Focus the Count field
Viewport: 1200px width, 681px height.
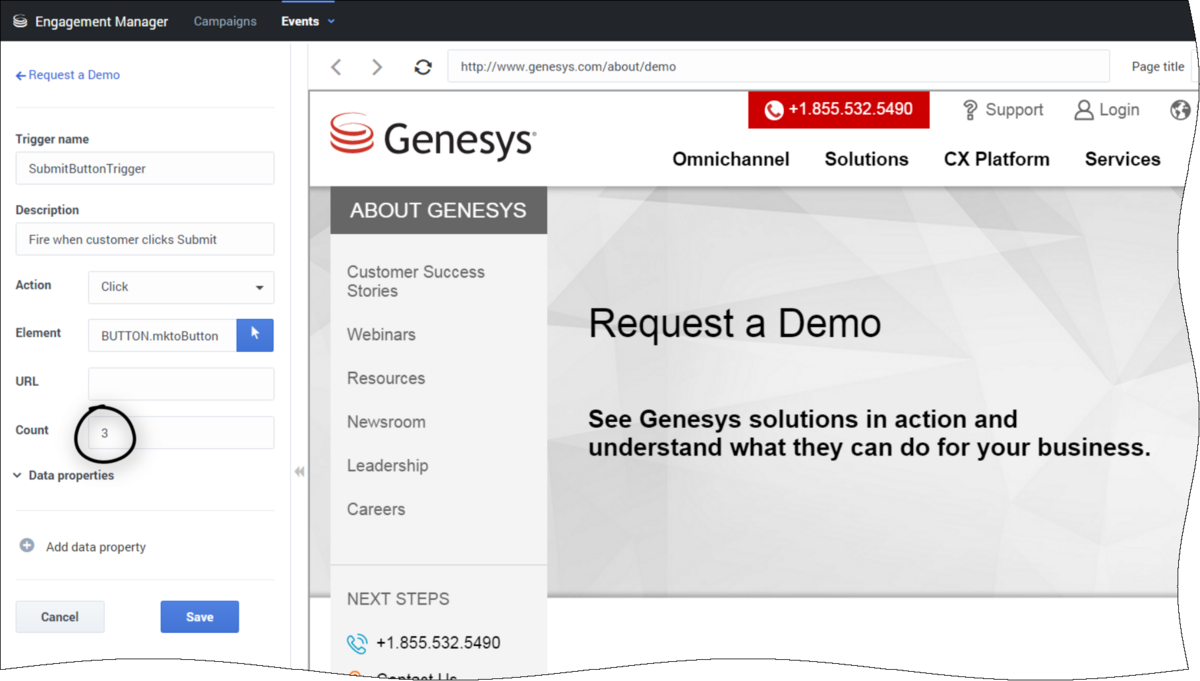(x=181, y=433)
